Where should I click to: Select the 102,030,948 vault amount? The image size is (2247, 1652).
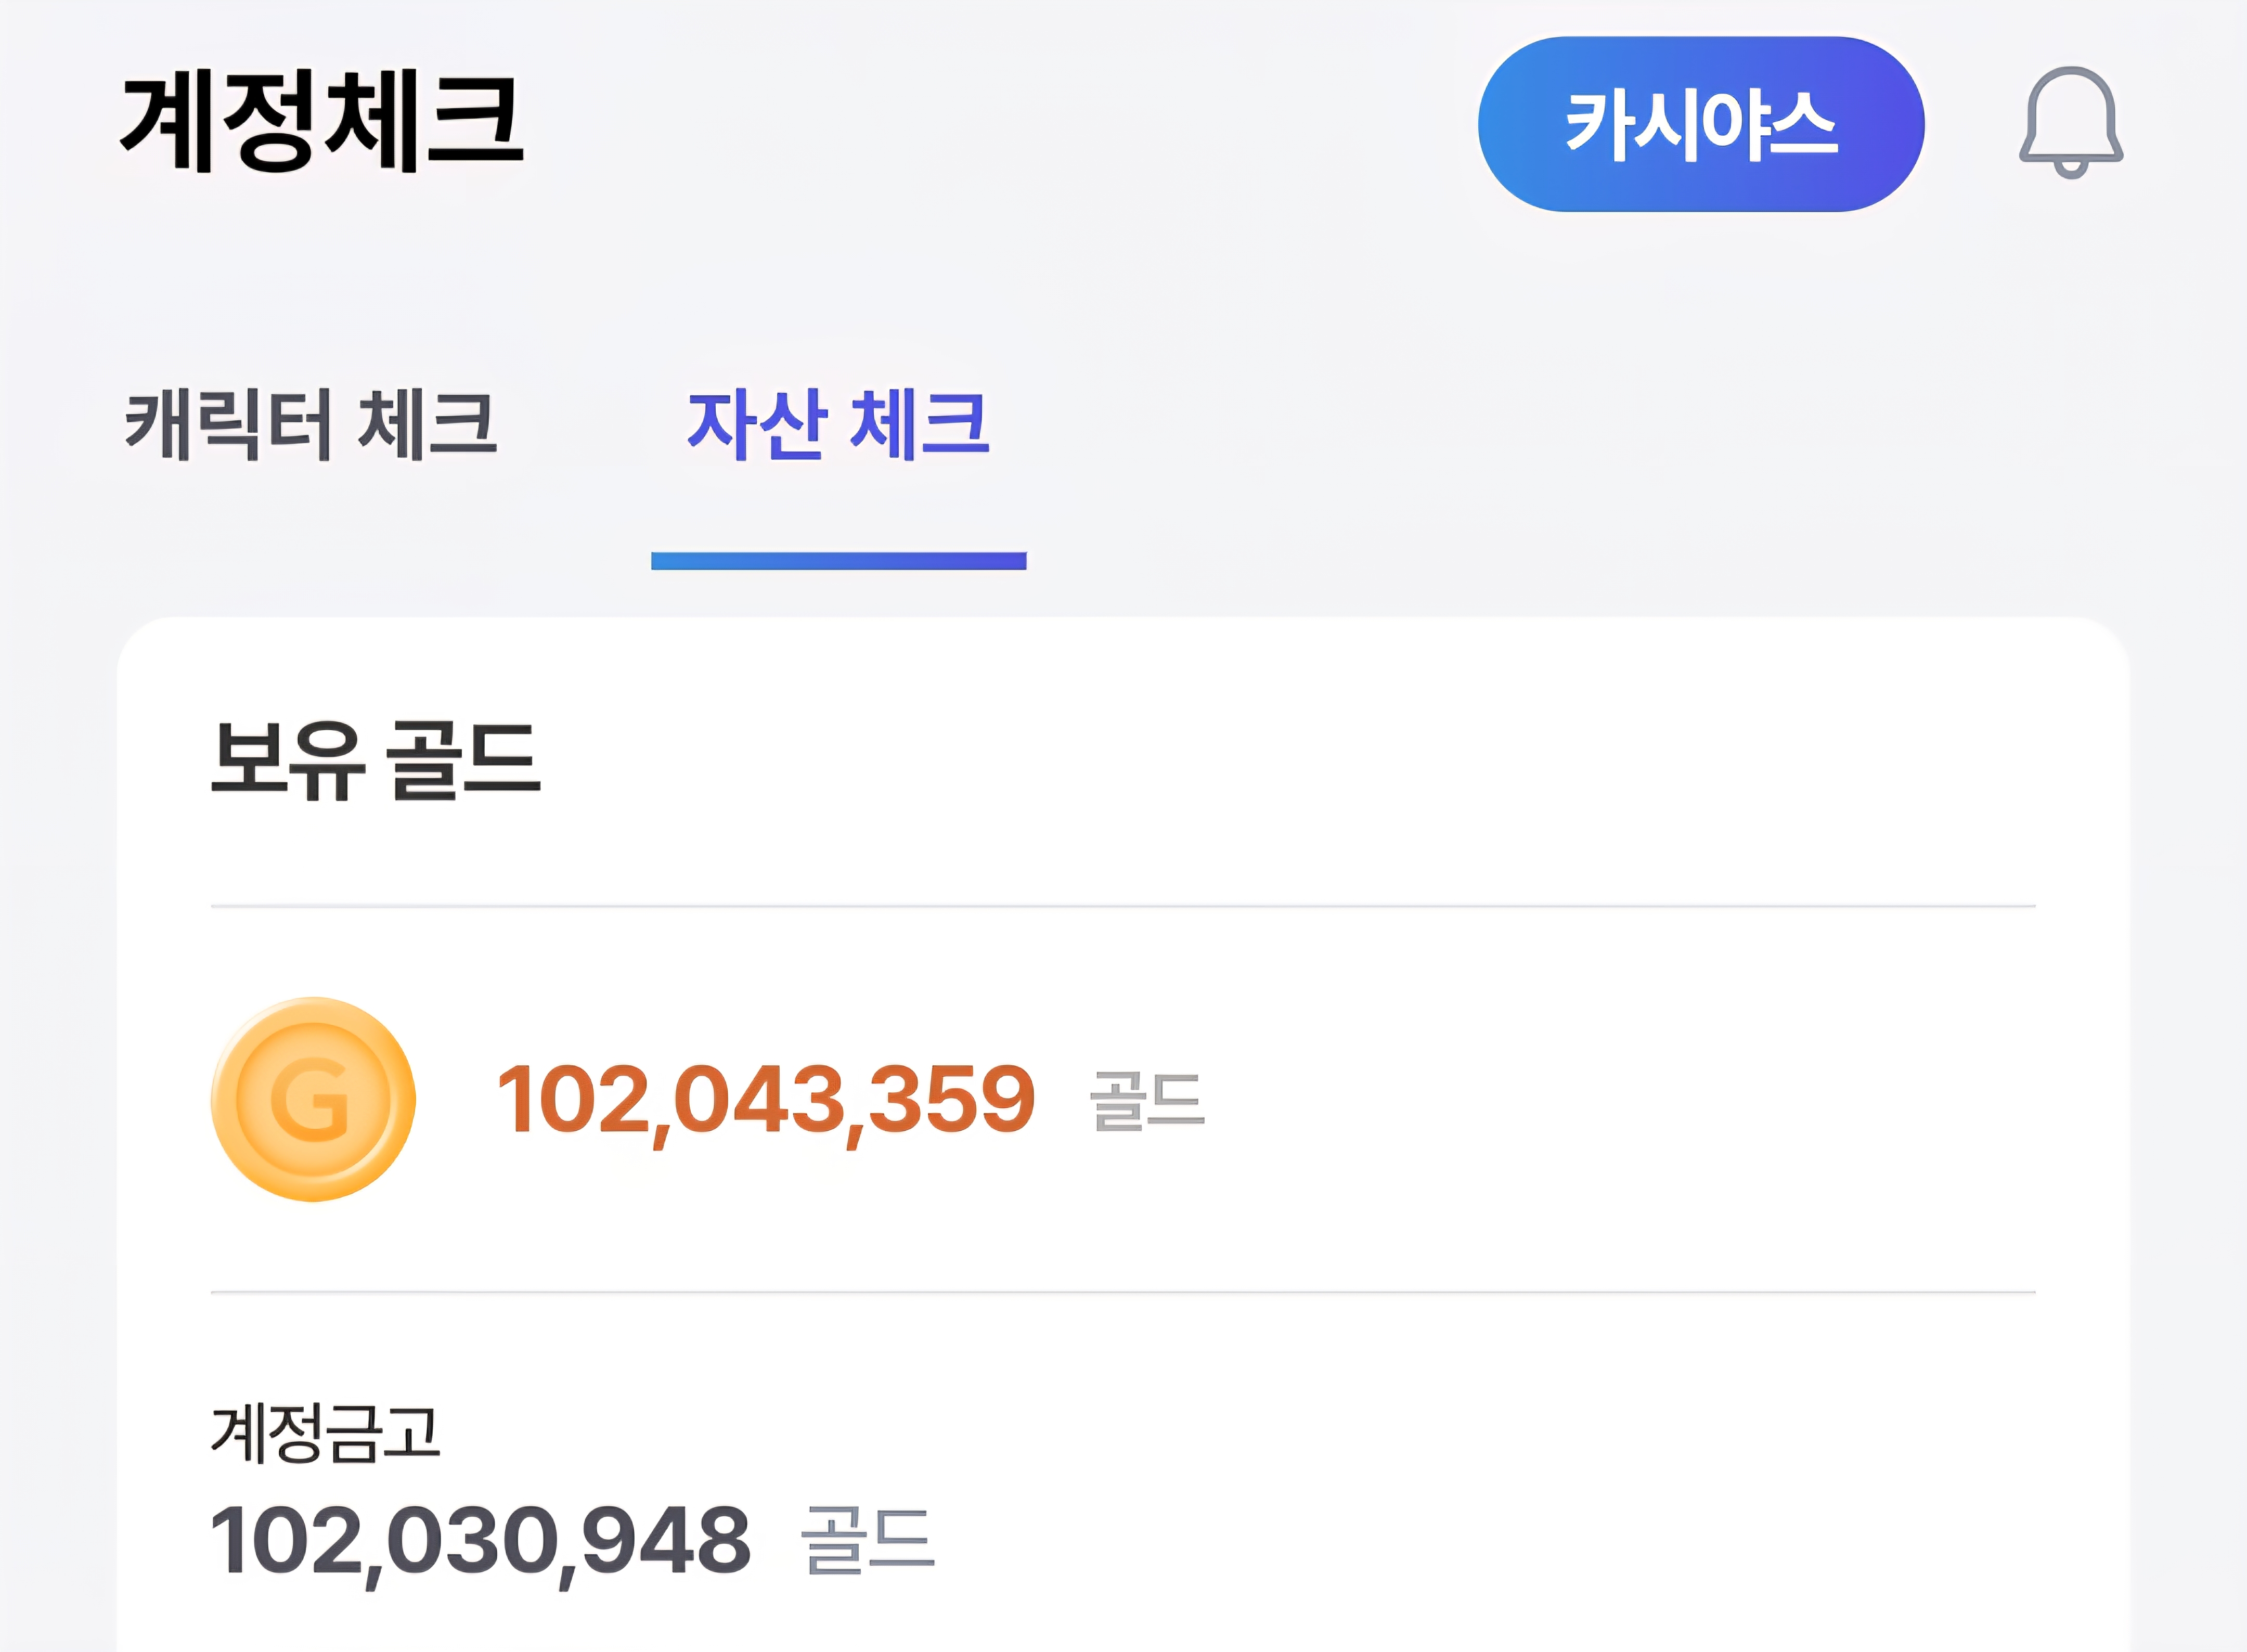(x=480, y=1541)
